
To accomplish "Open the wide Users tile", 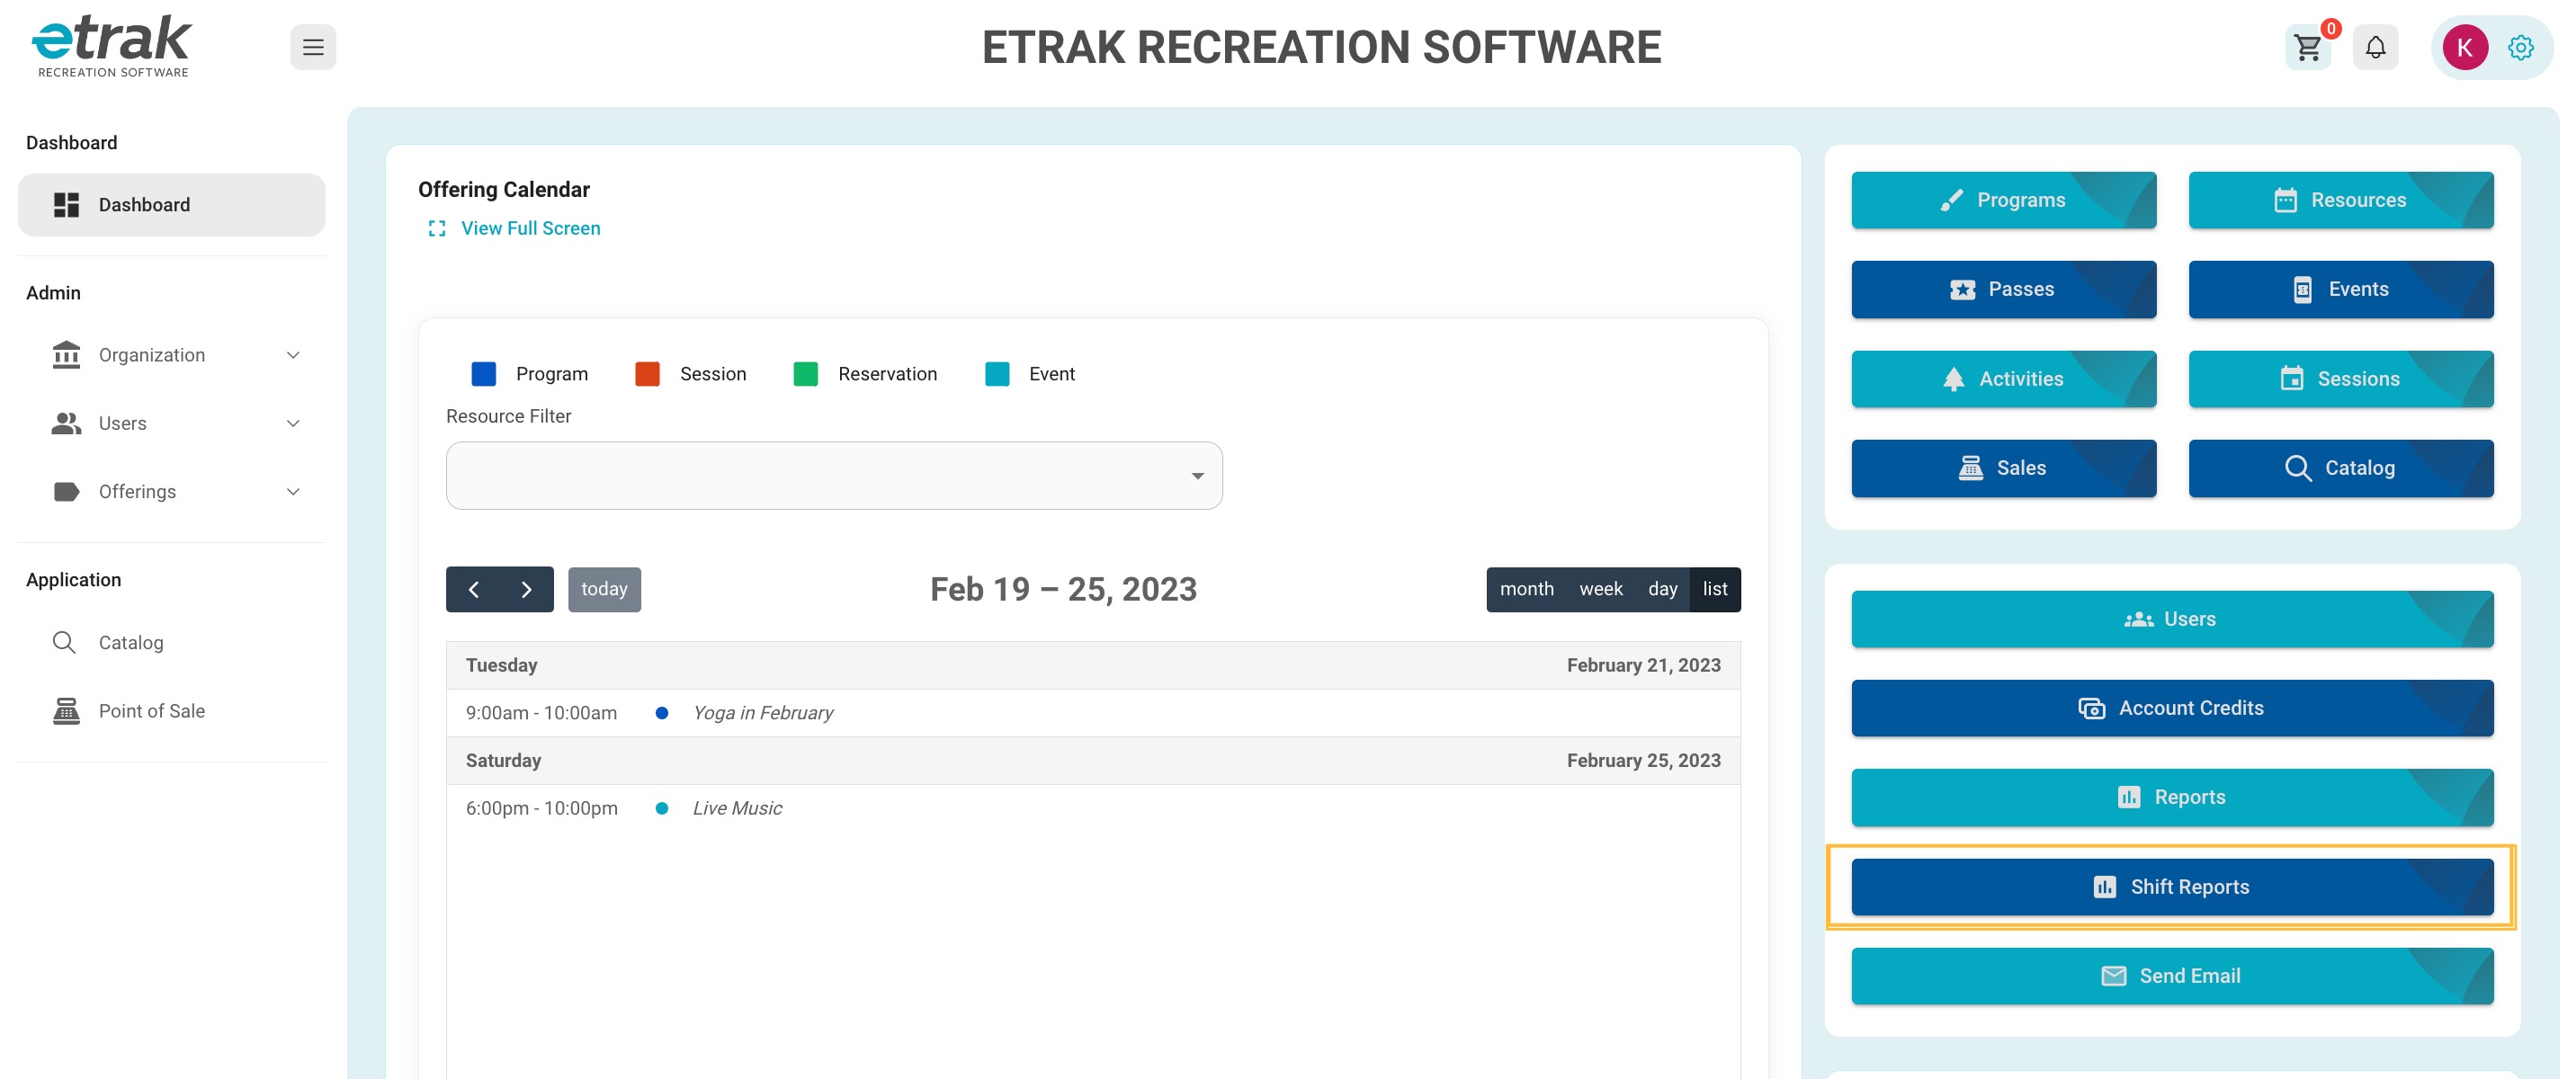I will [x=2172, y=619].
